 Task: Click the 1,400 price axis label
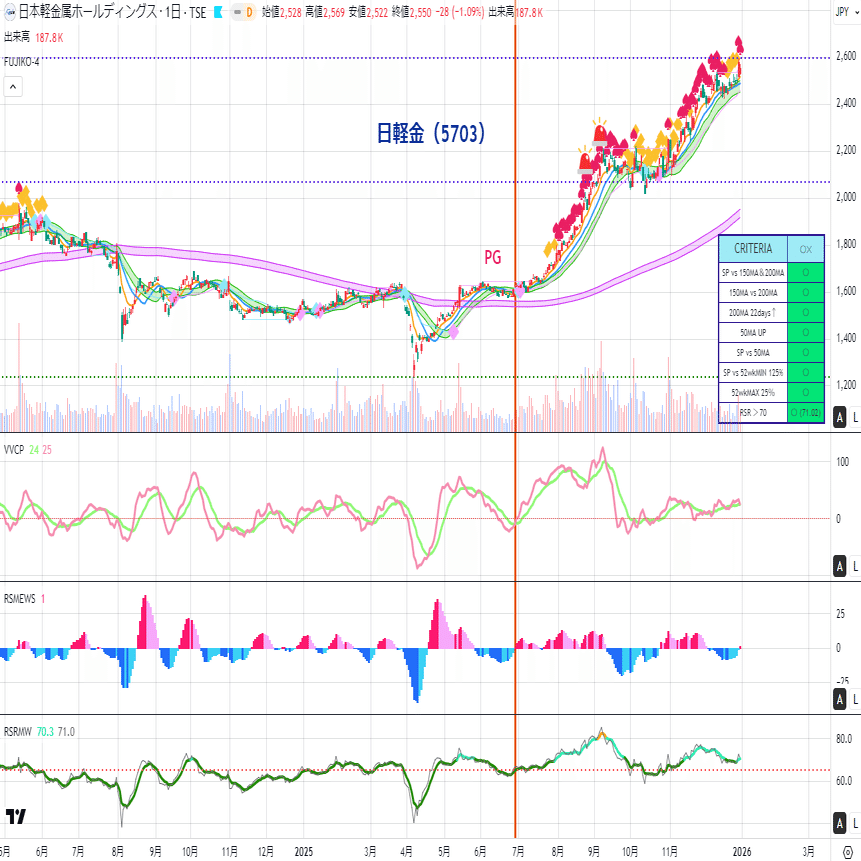click(x=846, y=338)
